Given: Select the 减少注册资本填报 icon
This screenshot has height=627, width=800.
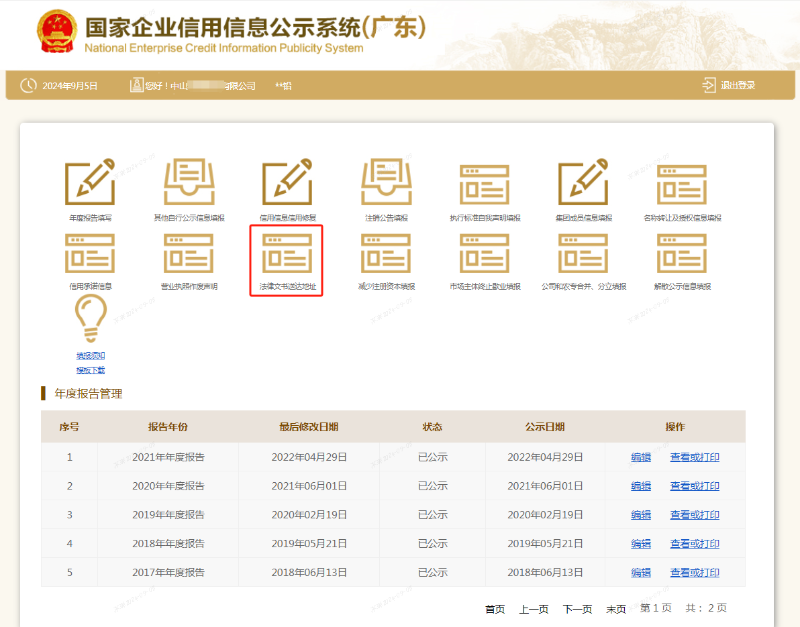Looking at the screenshot, I should click(385, 255).
